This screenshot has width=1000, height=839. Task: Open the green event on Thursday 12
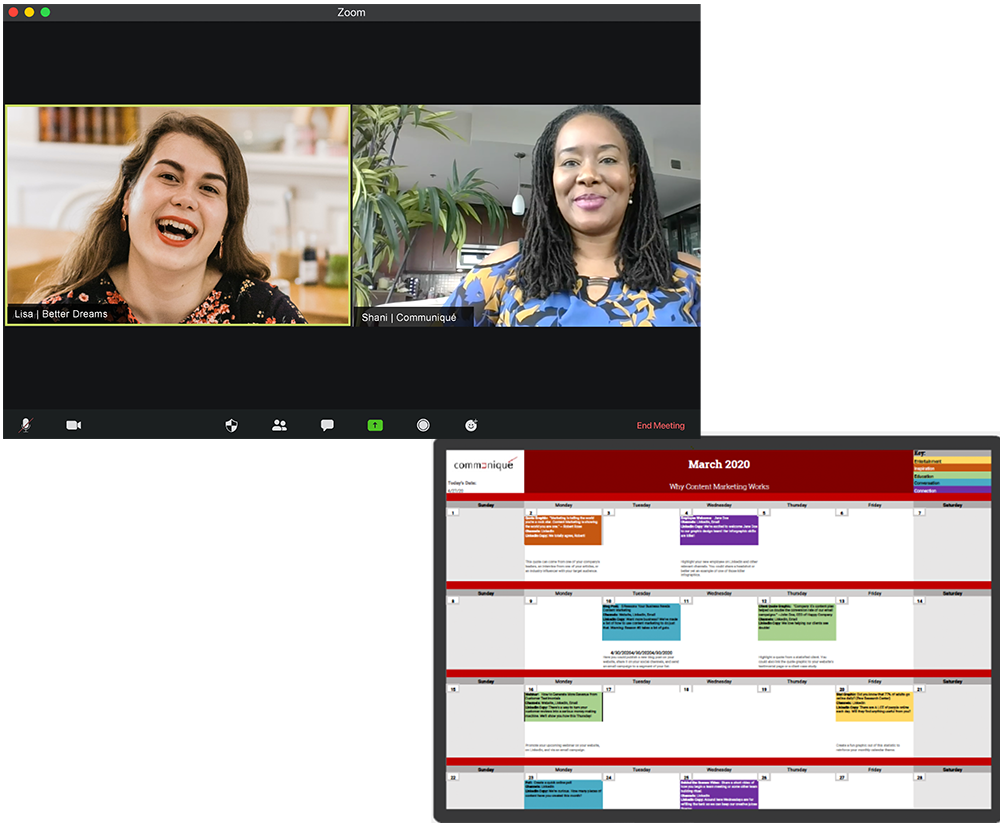[x=797, y=622]
